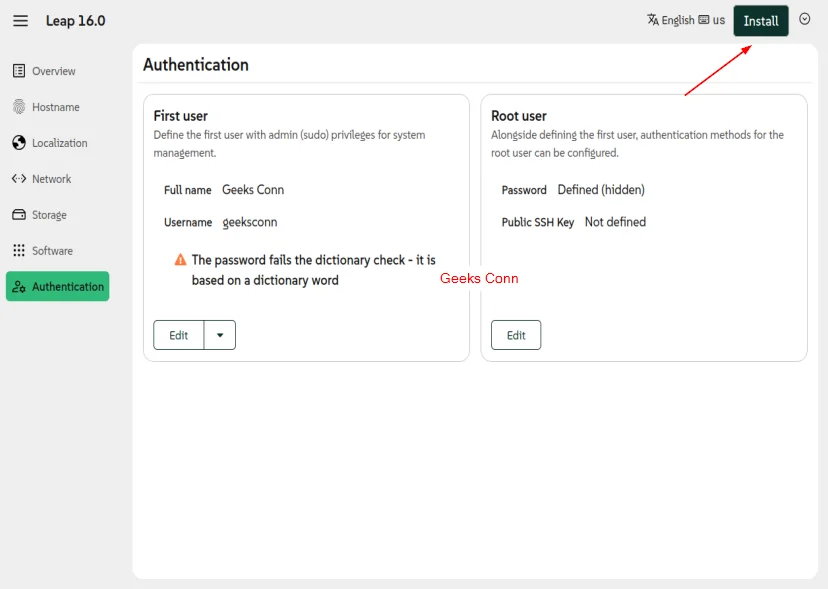Click the Authentication user-key icon
828x589 pixels.
point(19,287)
